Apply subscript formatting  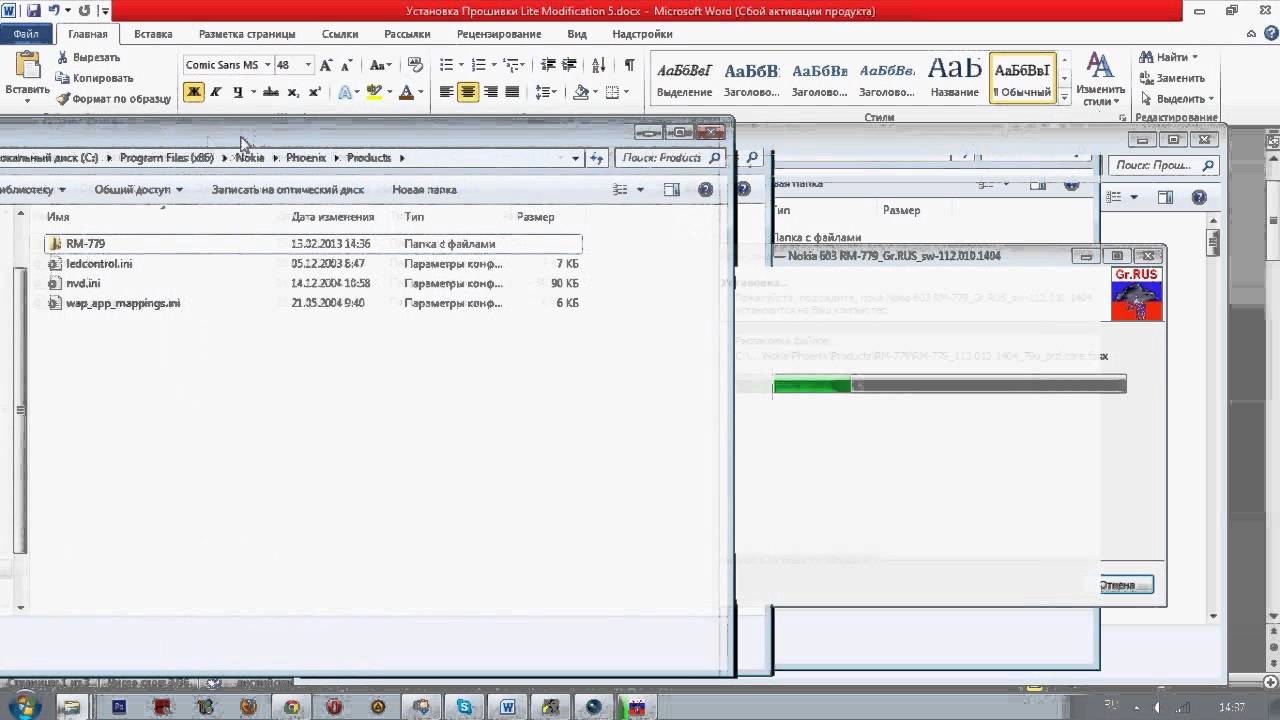pyautogui.click(x=293, y=92)
